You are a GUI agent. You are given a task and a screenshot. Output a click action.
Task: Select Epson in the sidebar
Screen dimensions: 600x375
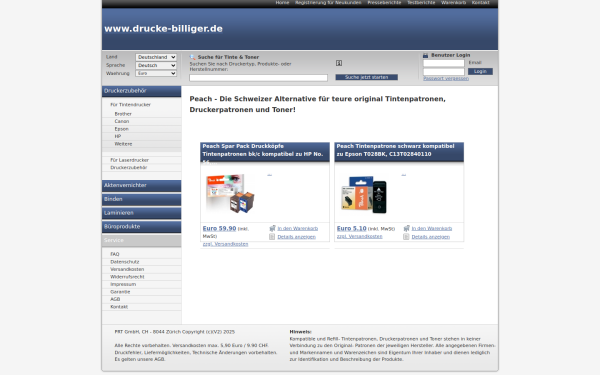click(x=121, y=129)
